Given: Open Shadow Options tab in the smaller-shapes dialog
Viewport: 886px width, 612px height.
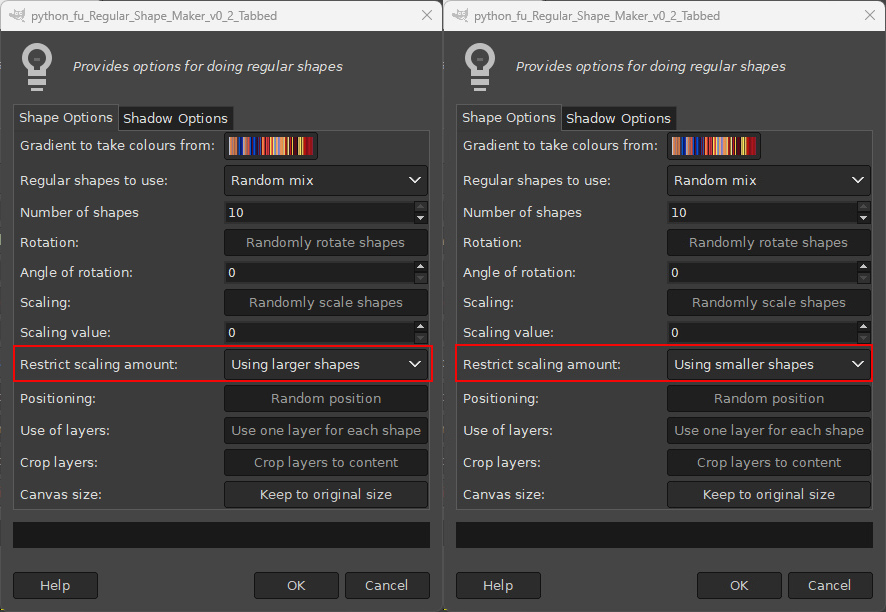Looking at the screenshot, I should 618,118.
